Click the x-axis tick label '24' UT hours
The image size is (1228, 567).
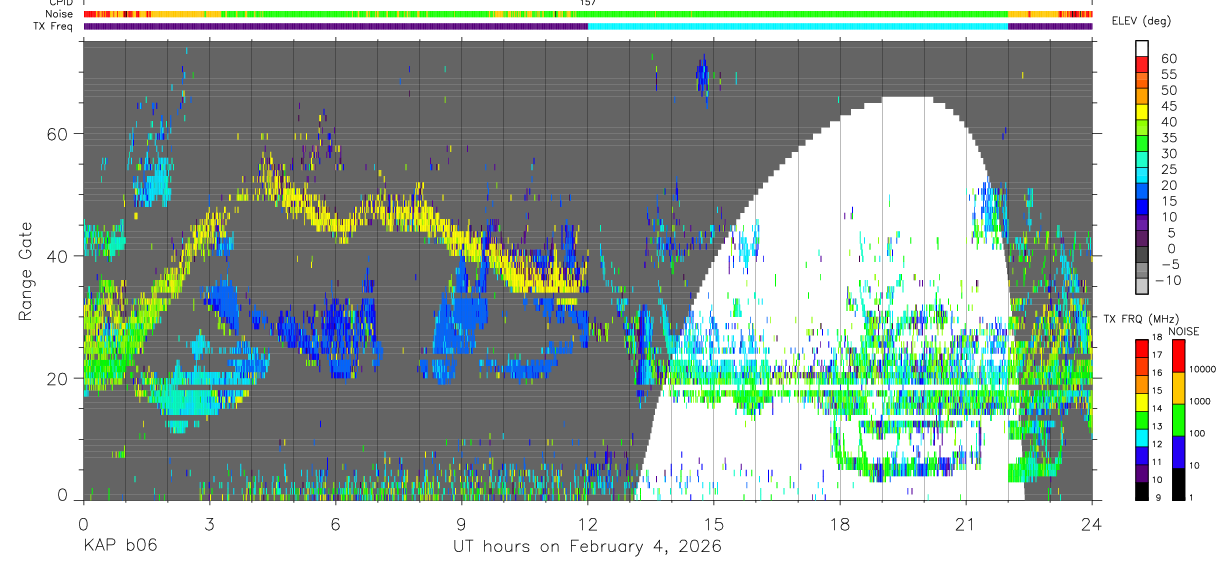[1092, 524]
